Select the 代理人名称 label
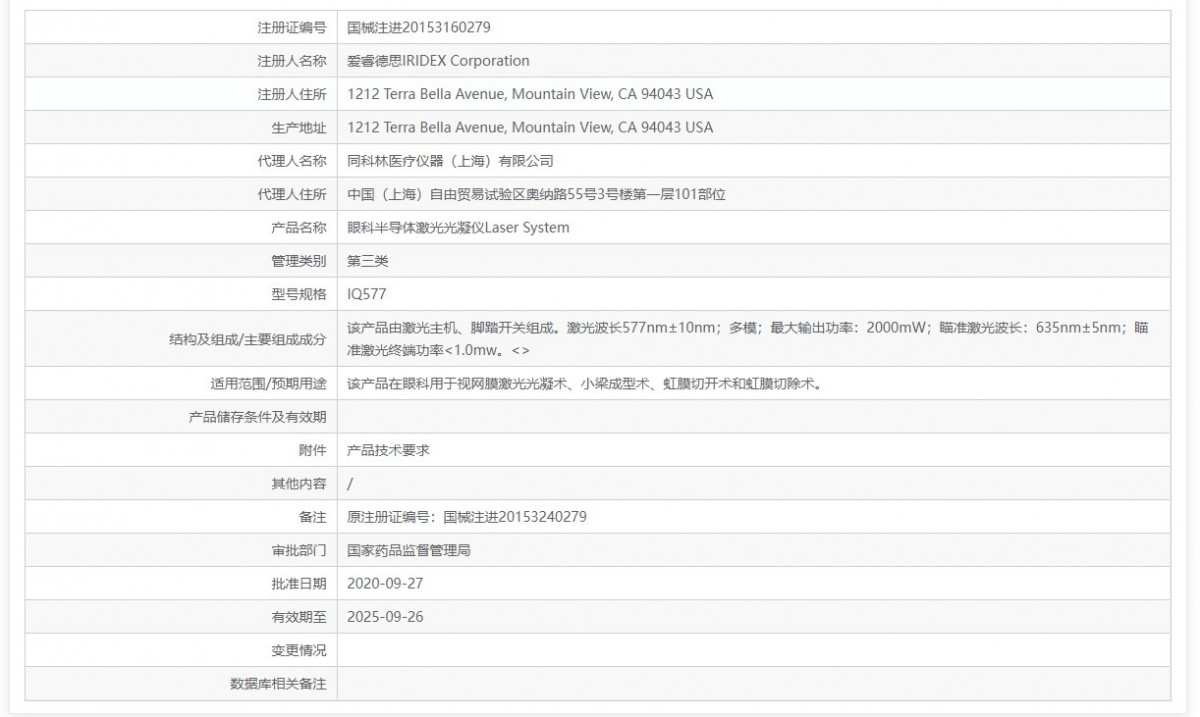1200x717 pixels. [x=292, y=160]
